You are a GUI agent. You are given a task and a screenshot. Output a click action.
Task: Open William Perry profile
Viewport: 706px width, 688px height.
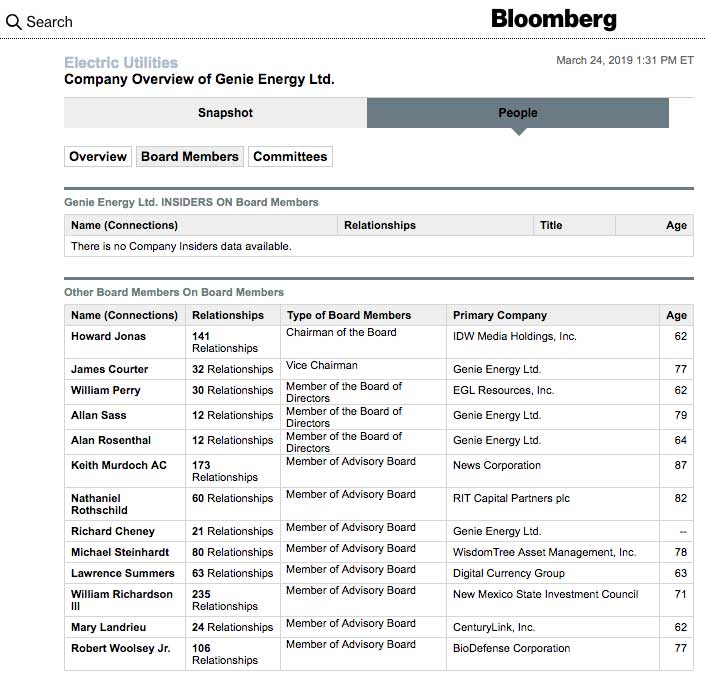coord(106,390)
